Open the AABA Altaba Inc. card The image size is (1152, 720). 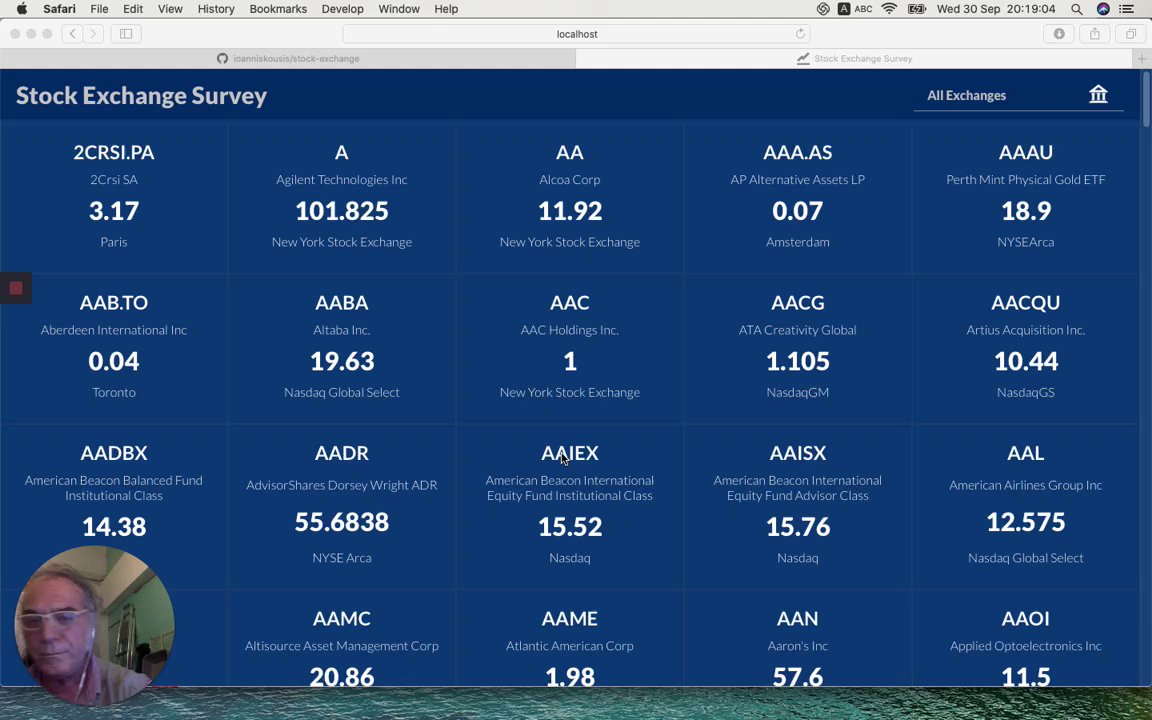[x=342, y=349]
